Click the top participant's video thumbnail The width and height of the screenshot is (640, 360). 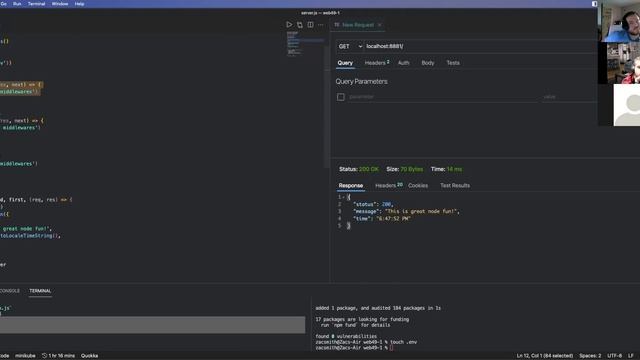click(619, 22)
